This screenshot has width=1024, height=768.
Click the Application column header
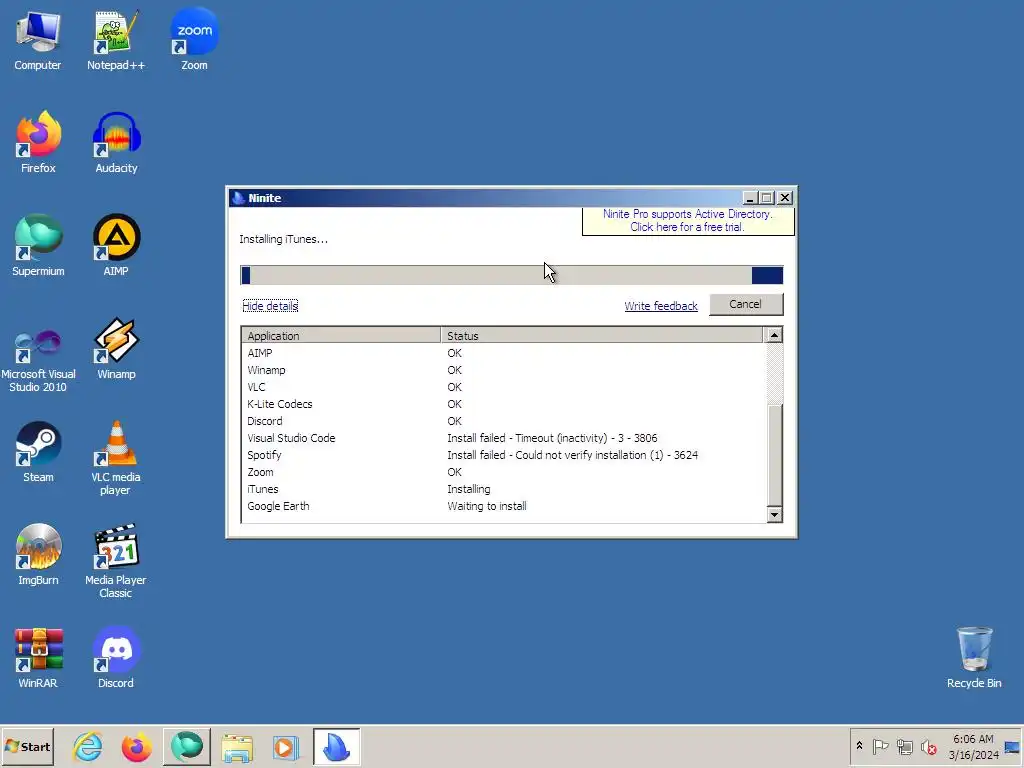point(341,336)
